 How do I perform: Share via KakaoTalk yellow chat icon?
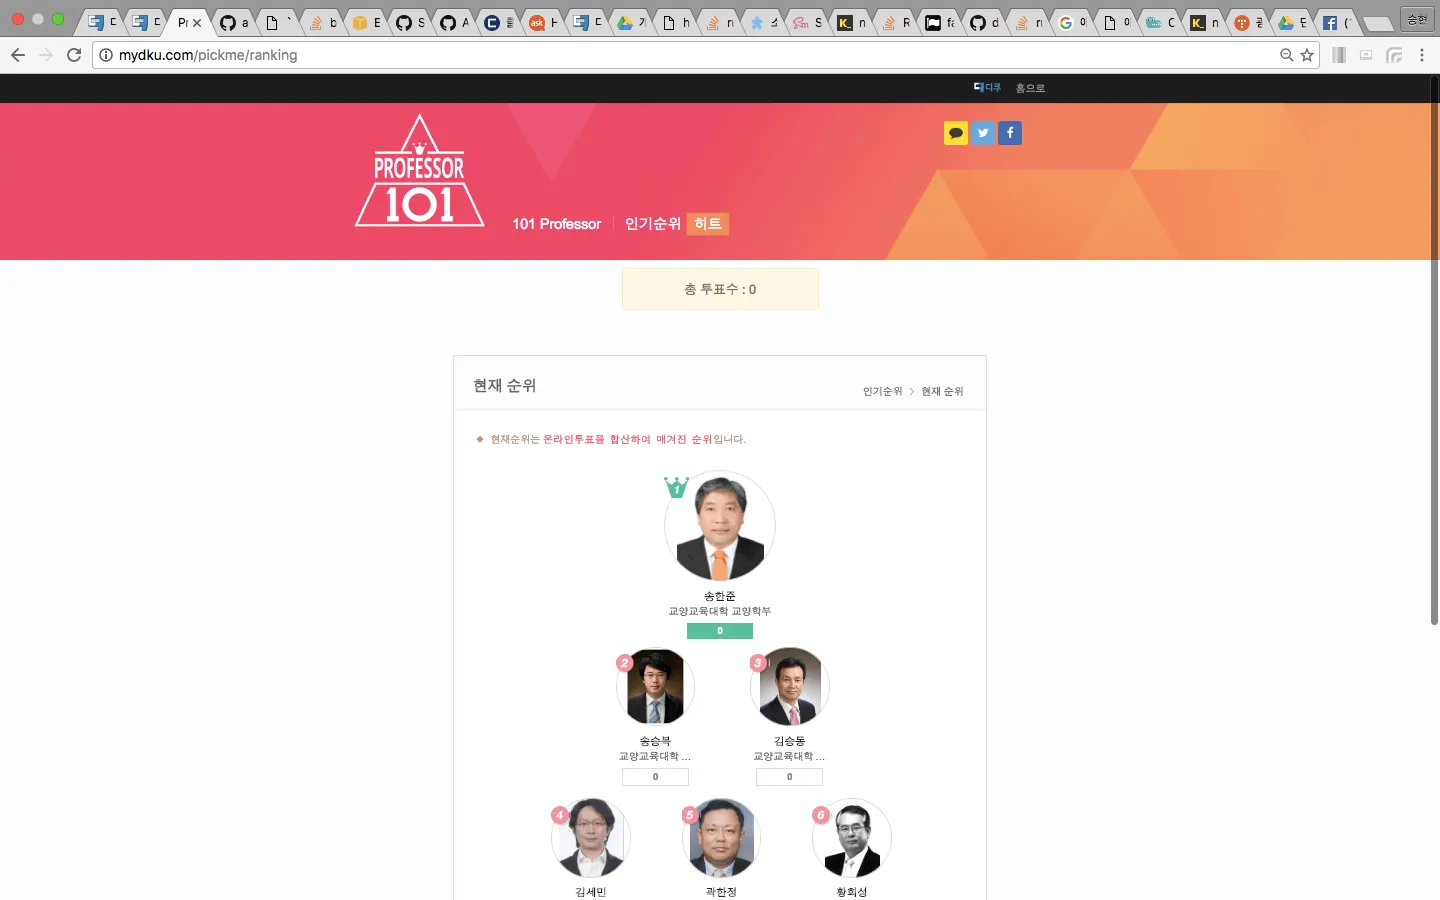956,133
